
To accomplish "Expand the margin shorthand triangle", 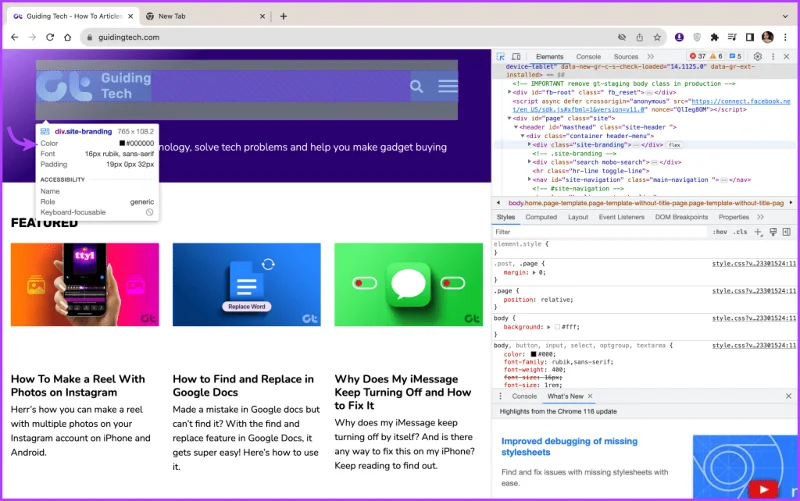I will point(534,273).
